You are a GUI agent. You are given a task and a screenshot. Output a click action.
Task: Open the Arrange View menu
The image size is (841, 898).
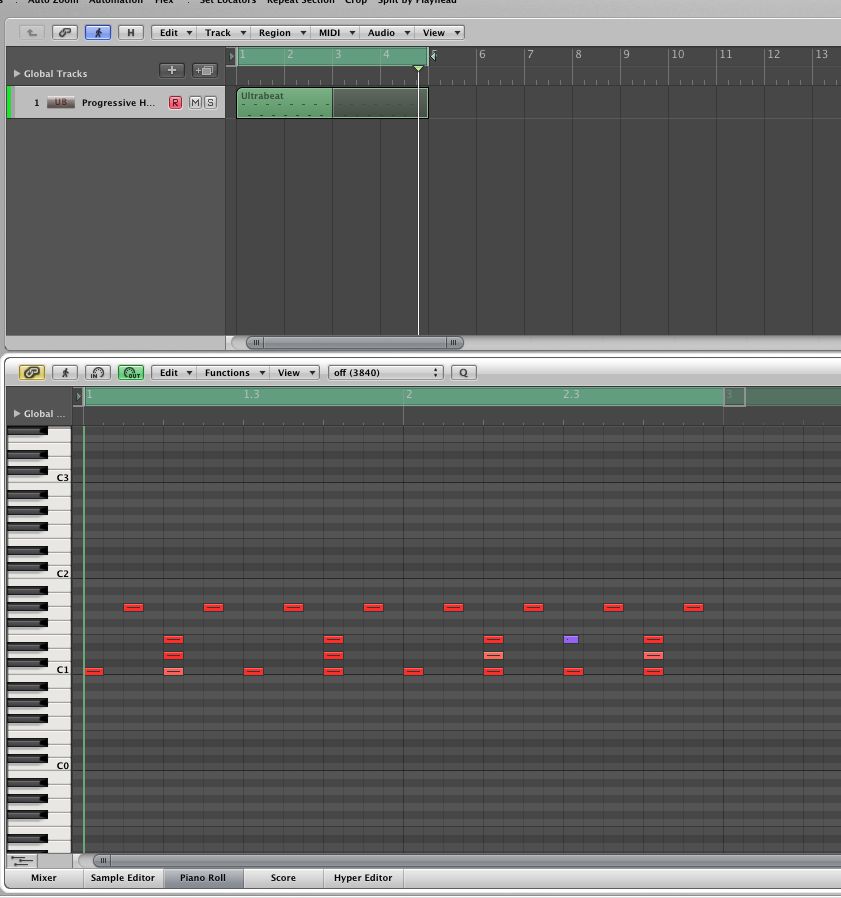(x=440, y=33)
